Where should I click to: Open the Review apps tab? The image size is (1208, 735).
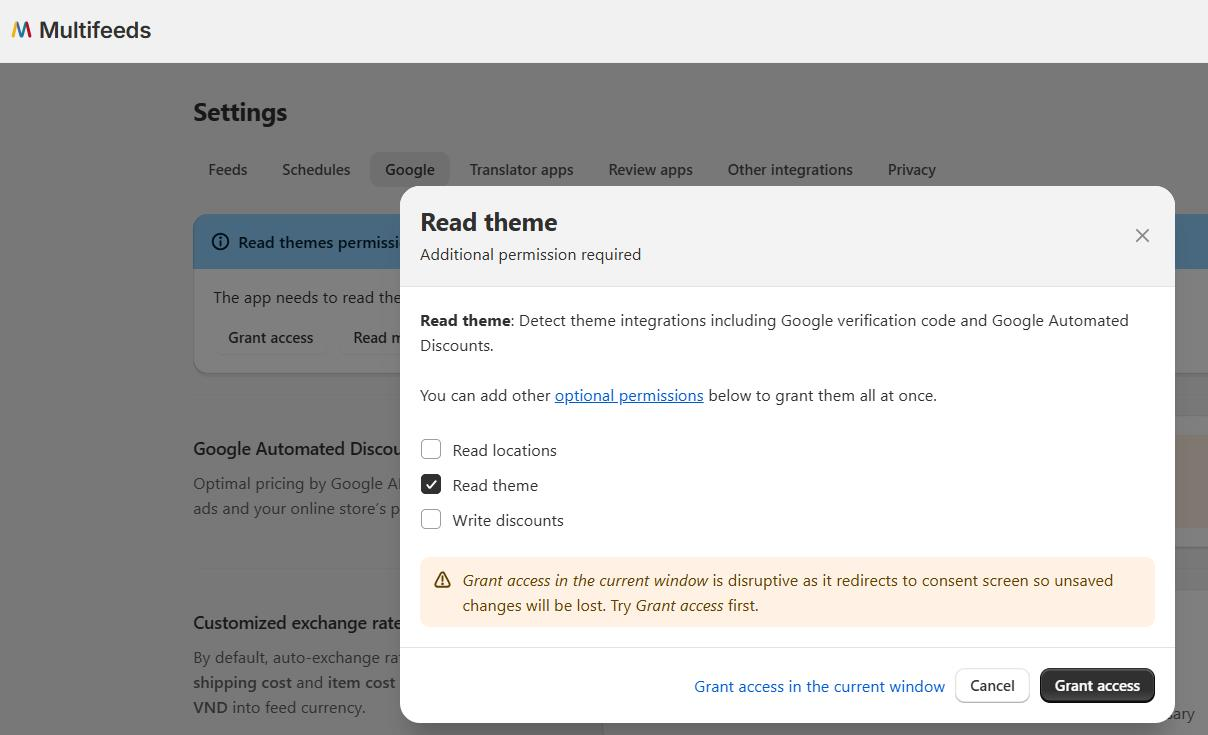tap(651, 169)
